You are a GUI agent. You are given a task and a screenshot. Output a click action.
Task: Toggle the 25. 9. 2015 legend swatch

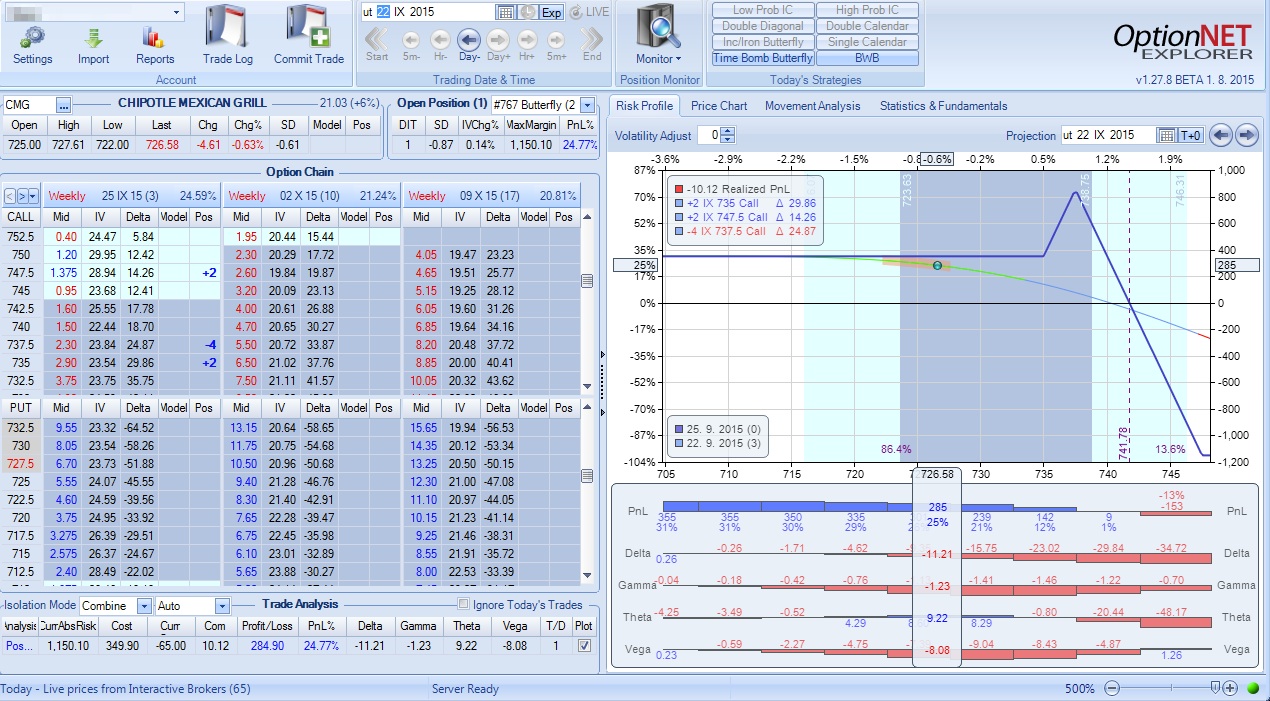coord(678,428)
